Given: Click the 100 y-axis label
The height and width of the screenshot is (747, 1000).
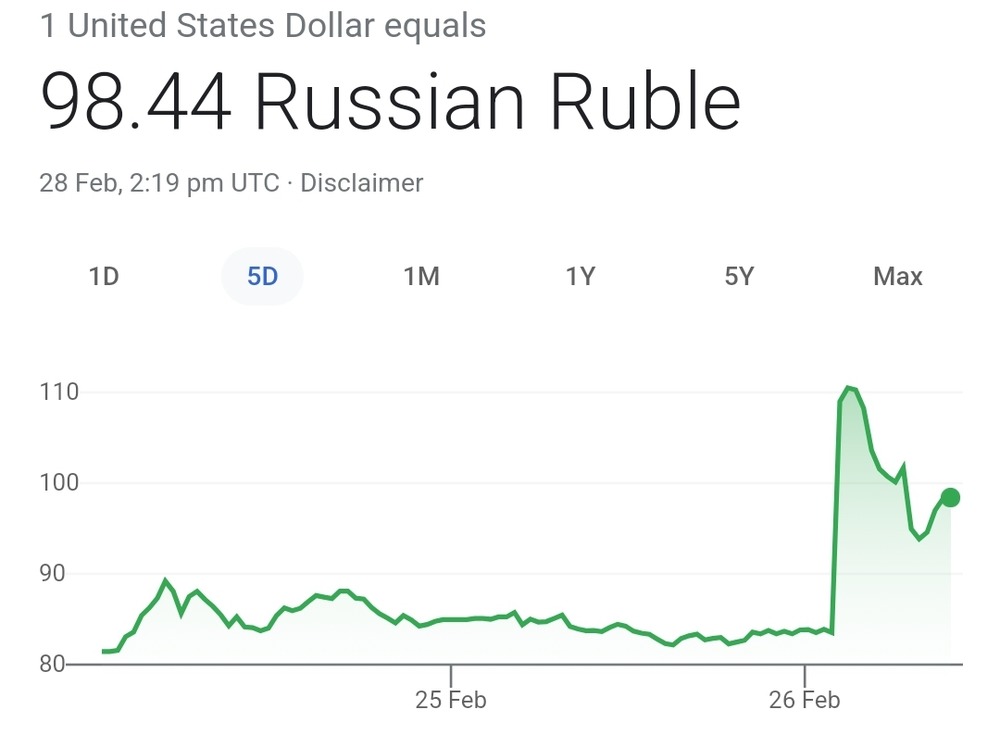Looking at the screenshot, I should coord(59,482).
